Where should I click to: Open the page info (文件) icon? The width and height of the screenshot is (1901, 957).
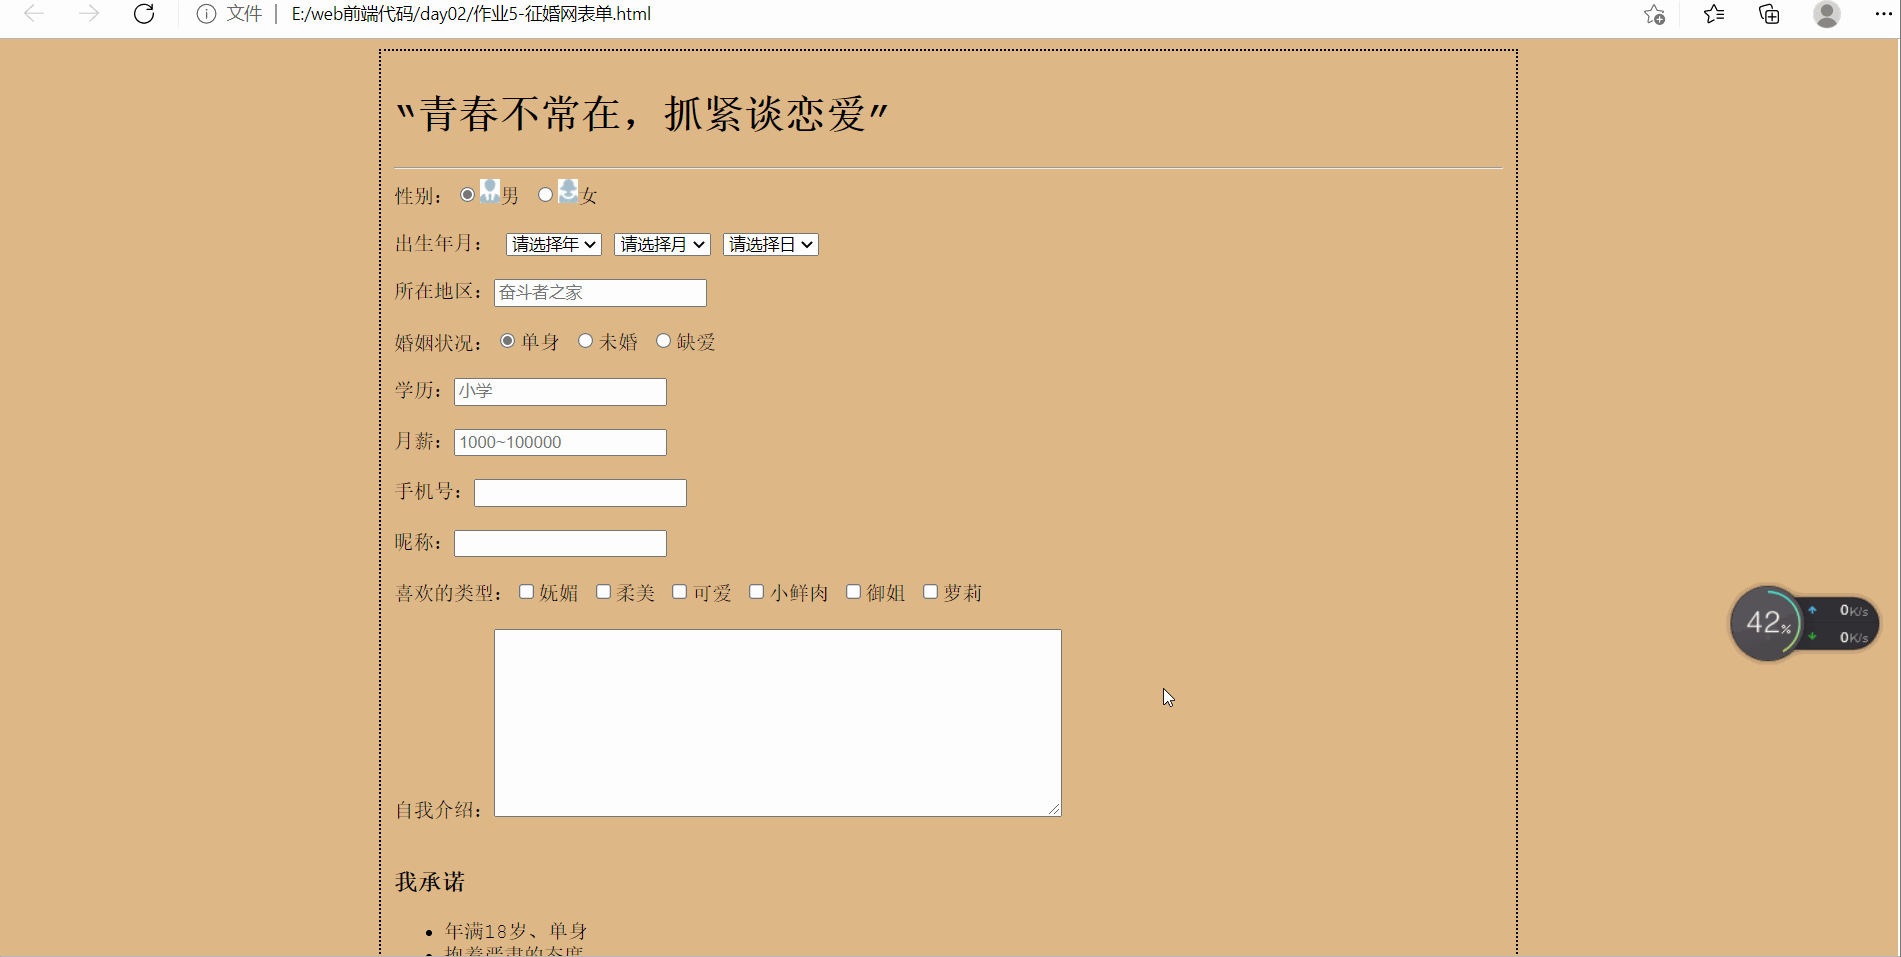(205, 14)
